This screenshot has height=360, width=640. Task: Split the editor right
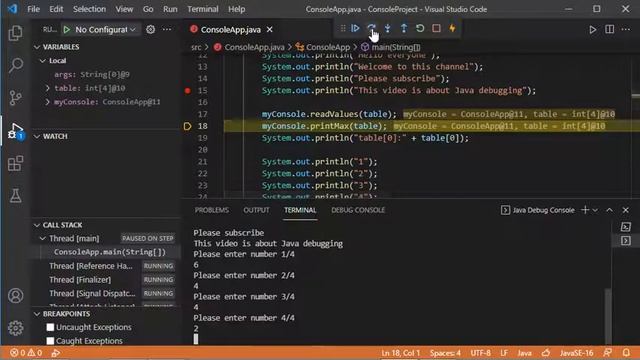[609, 29]
